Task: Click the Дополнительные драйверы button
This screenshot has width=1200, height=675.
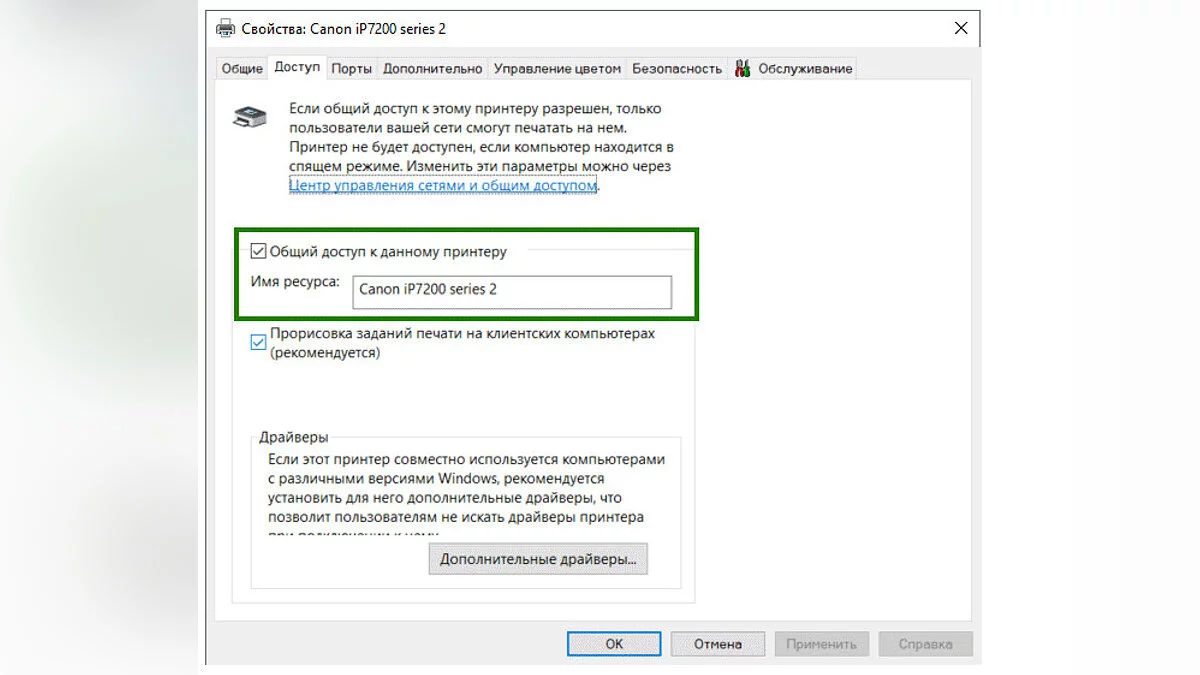Action: 538,559
